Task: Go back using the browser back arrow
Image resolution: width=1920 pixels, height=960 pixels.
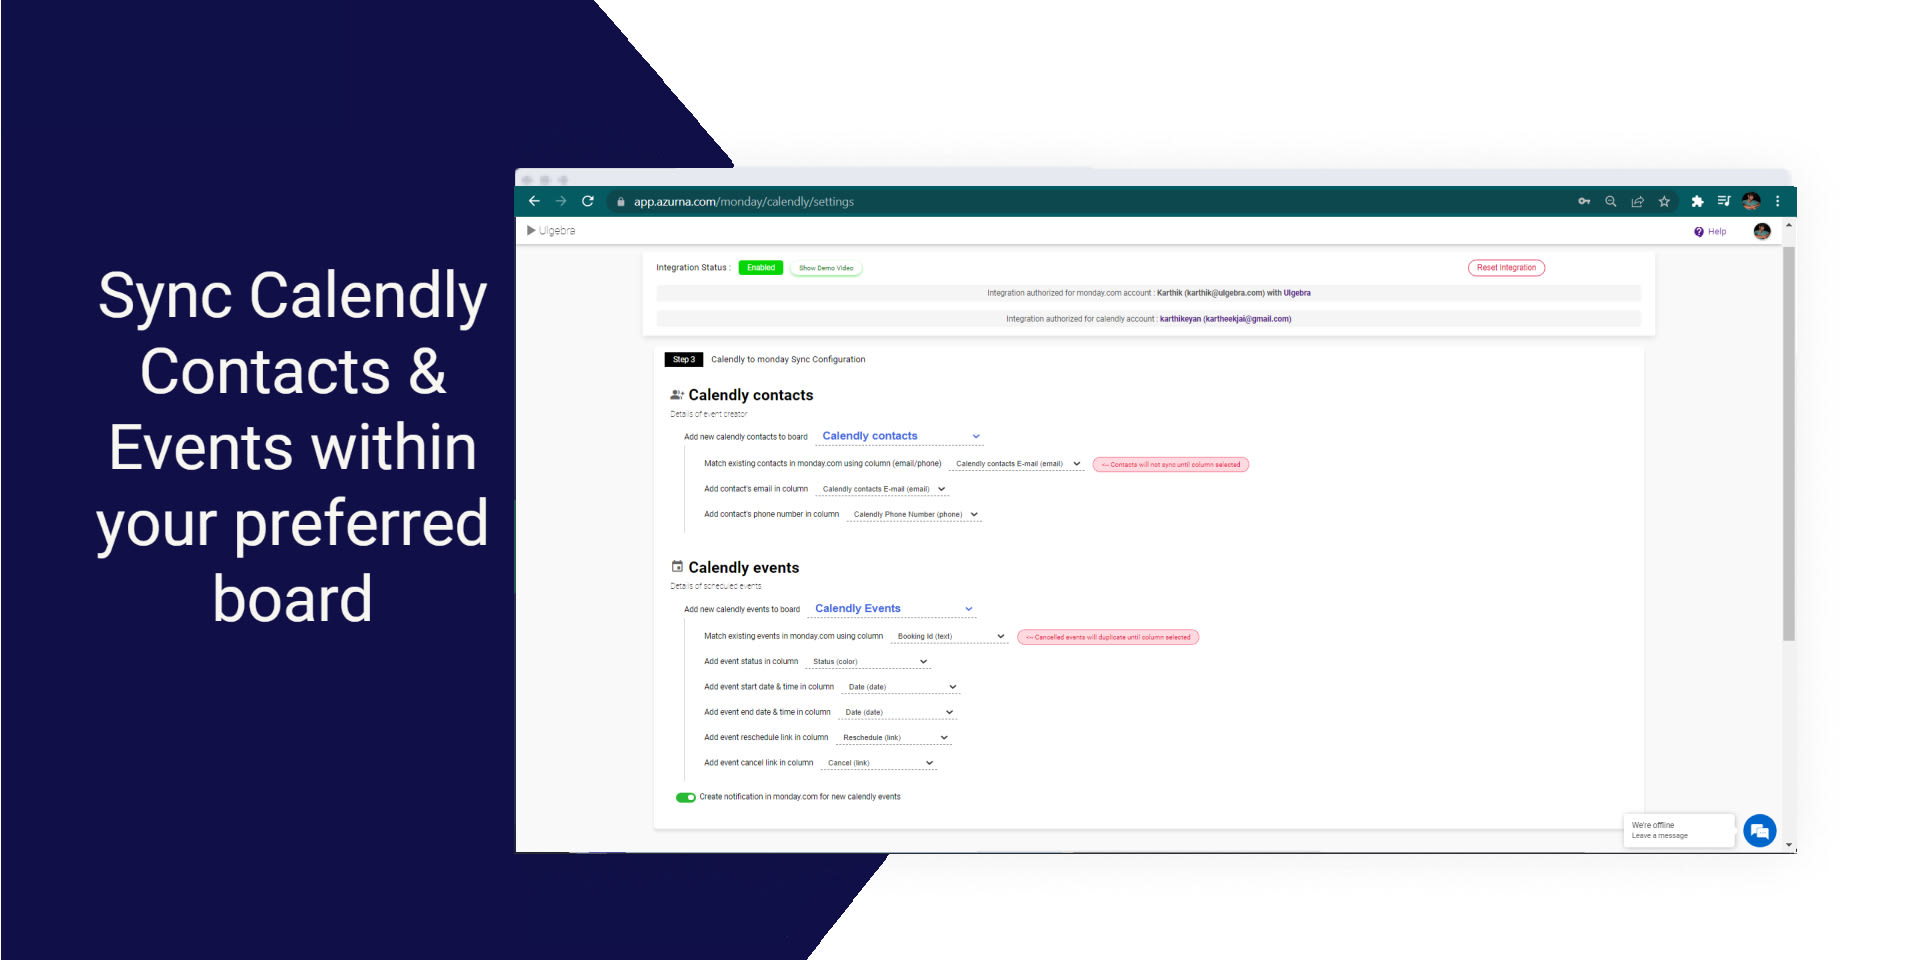Action: tap(534, 201)
